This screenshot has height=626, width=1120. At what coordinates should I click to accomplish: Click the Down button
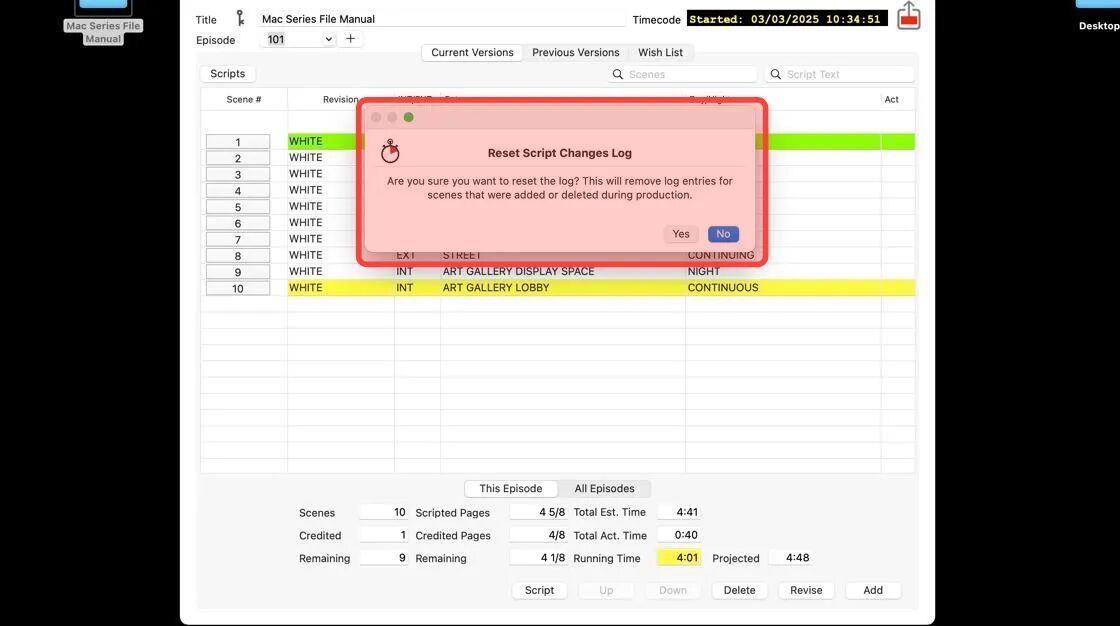(673, 590)
